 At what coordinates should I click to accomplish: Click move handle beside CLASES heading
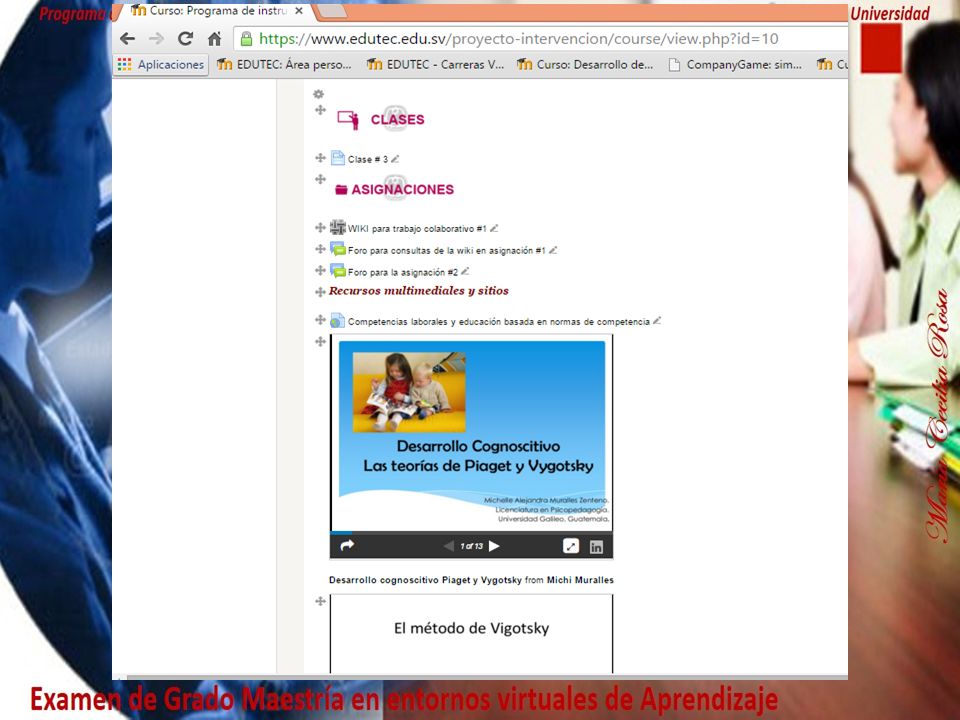point(320,110)
